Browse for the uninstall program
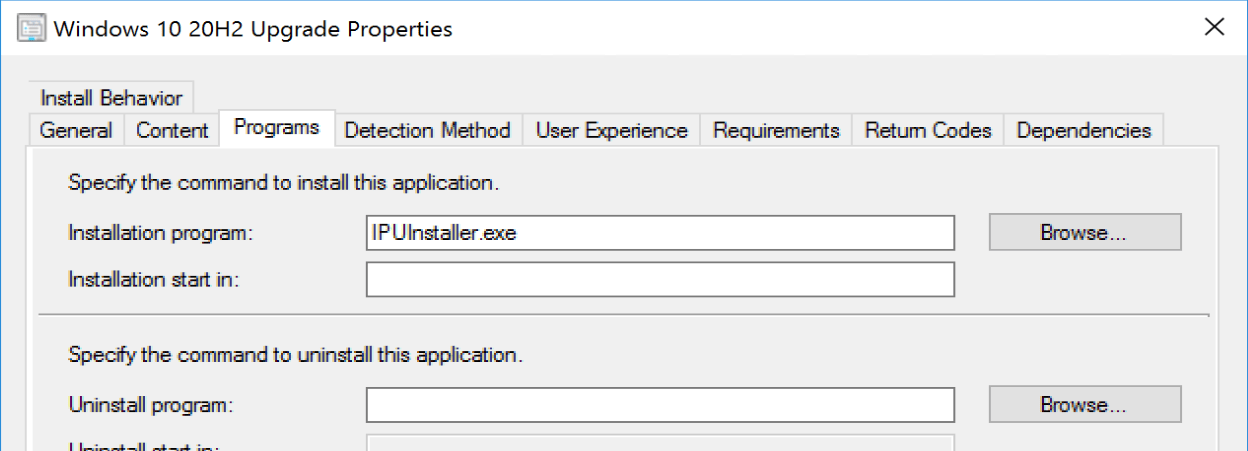Viewport: 1248px width, 451px height. tap(1084, 405)
